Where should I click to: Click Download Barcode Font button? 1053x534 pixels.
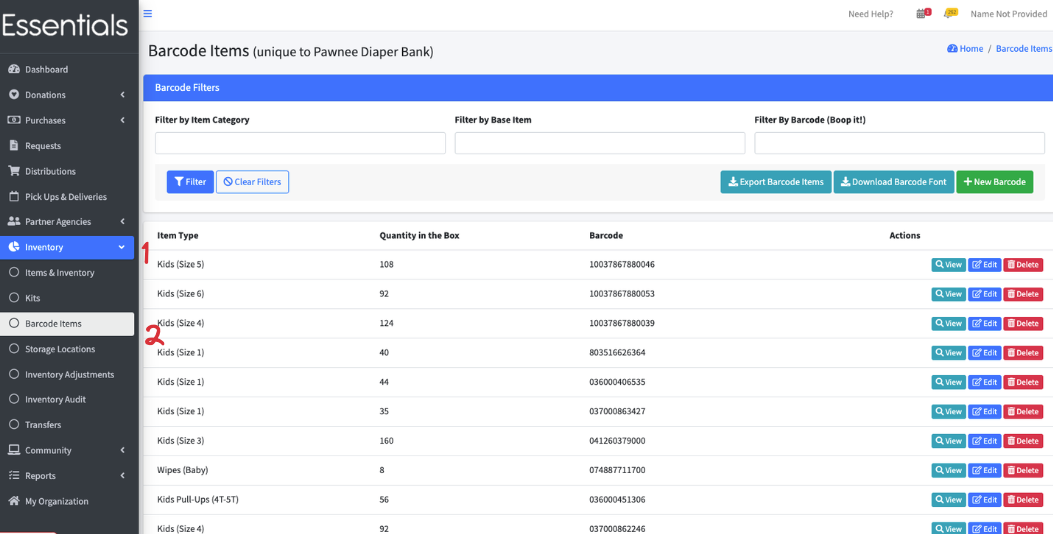(894, 182)
